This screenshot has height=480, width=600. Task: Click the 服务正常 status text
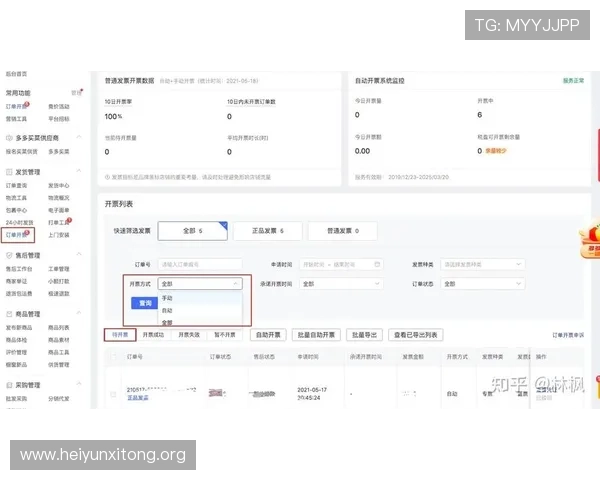coord(573,80)
